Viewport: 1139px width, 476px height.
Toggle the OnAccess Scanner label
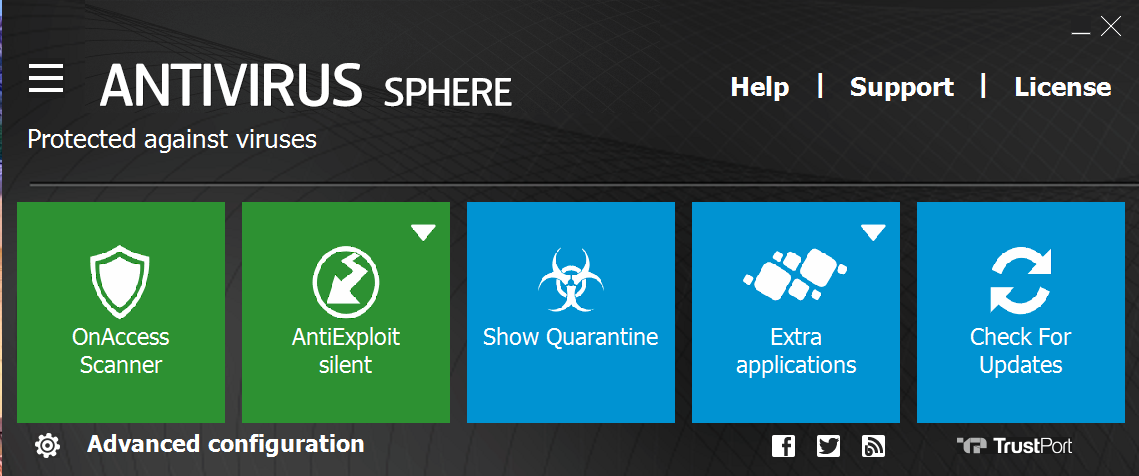121,351
